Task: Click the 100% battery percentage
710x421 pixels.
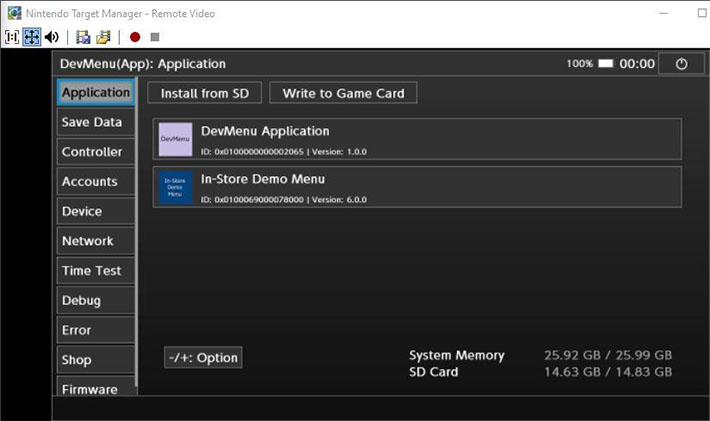Action: 580,63
